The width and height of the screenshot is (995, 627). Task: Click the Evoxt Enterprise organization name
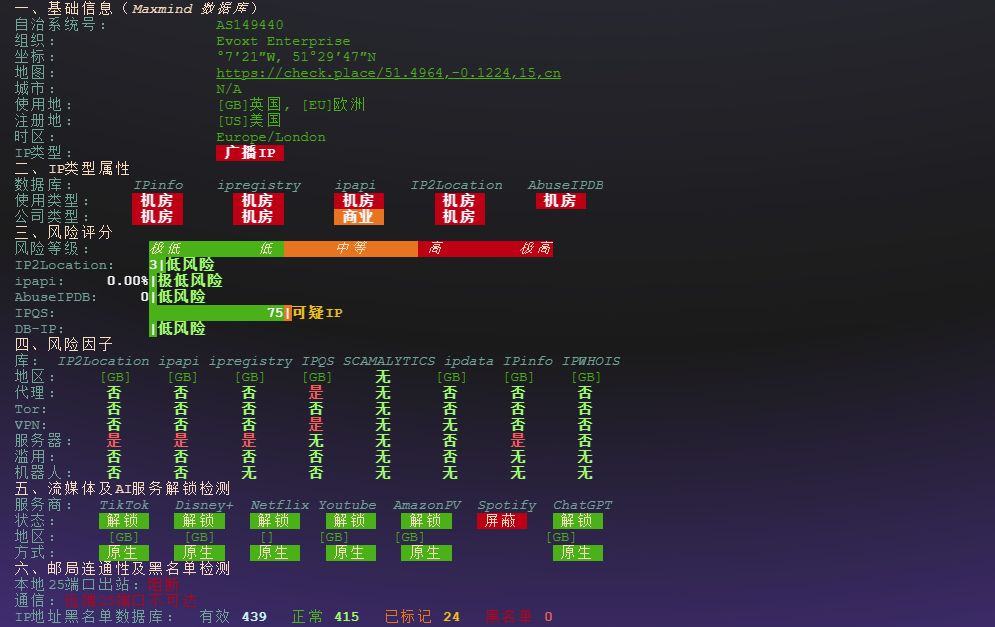pyautogui.click(x=283, y=41)
